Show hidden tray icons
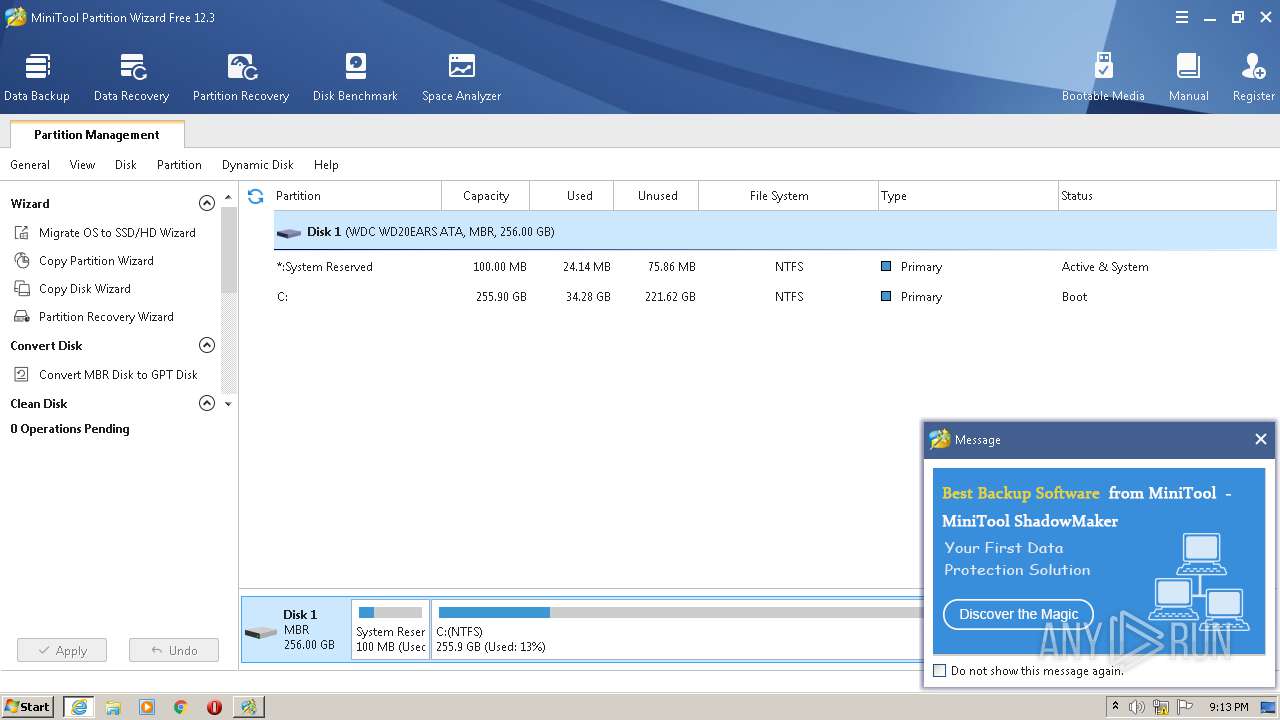The width and height of the screenshot is (1280, 720). point(1115,707)
